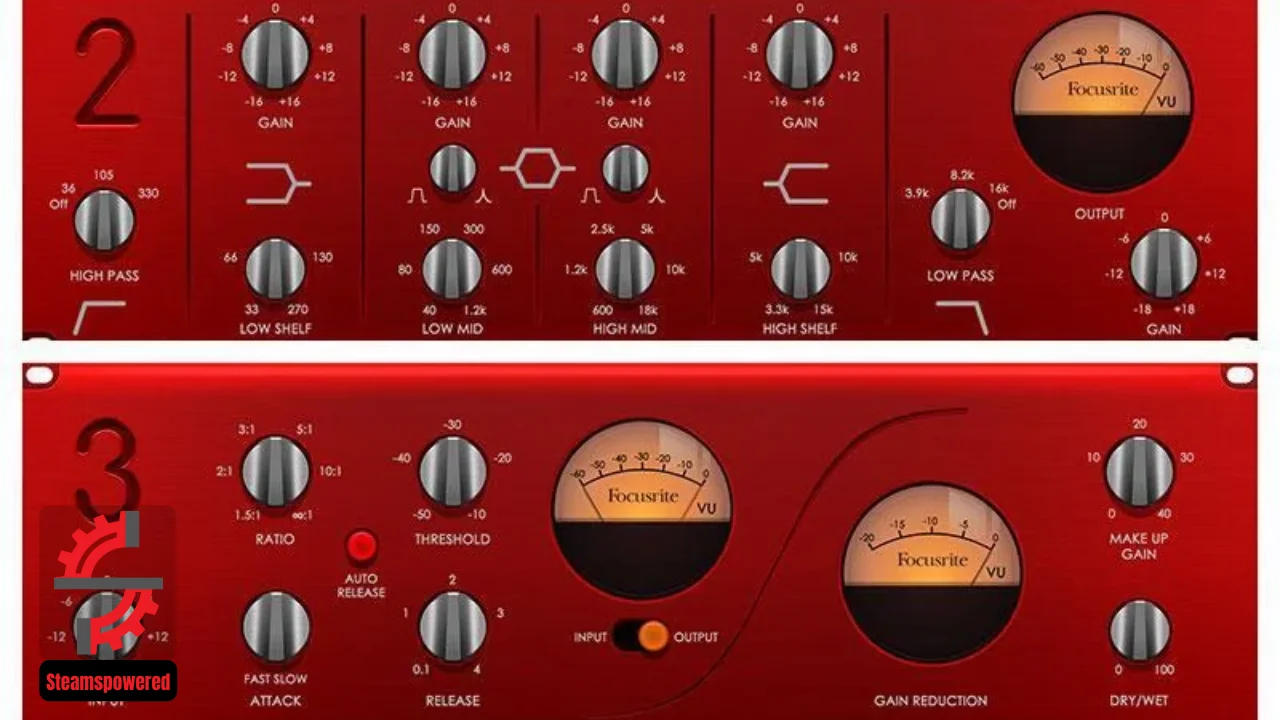Click the high shelf curve symbol

[x=795, y=184]
